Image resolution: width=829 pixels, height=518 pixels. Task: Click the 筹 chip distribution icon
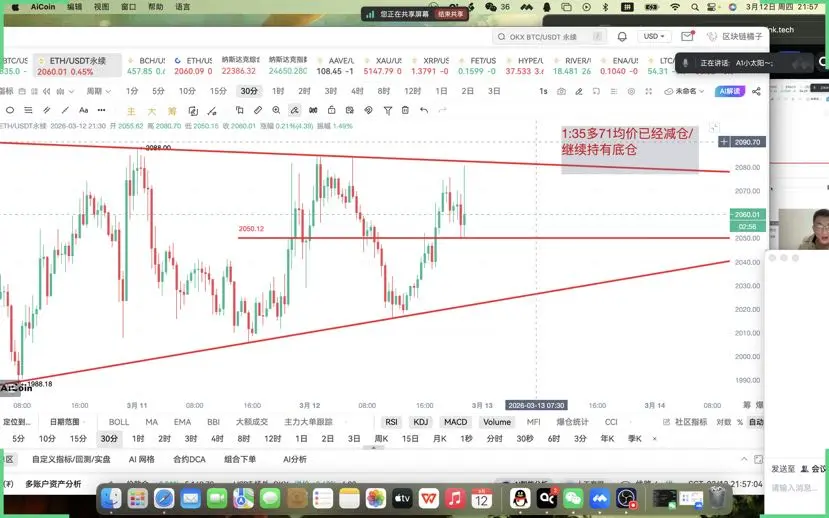click(x=172, y=111)
